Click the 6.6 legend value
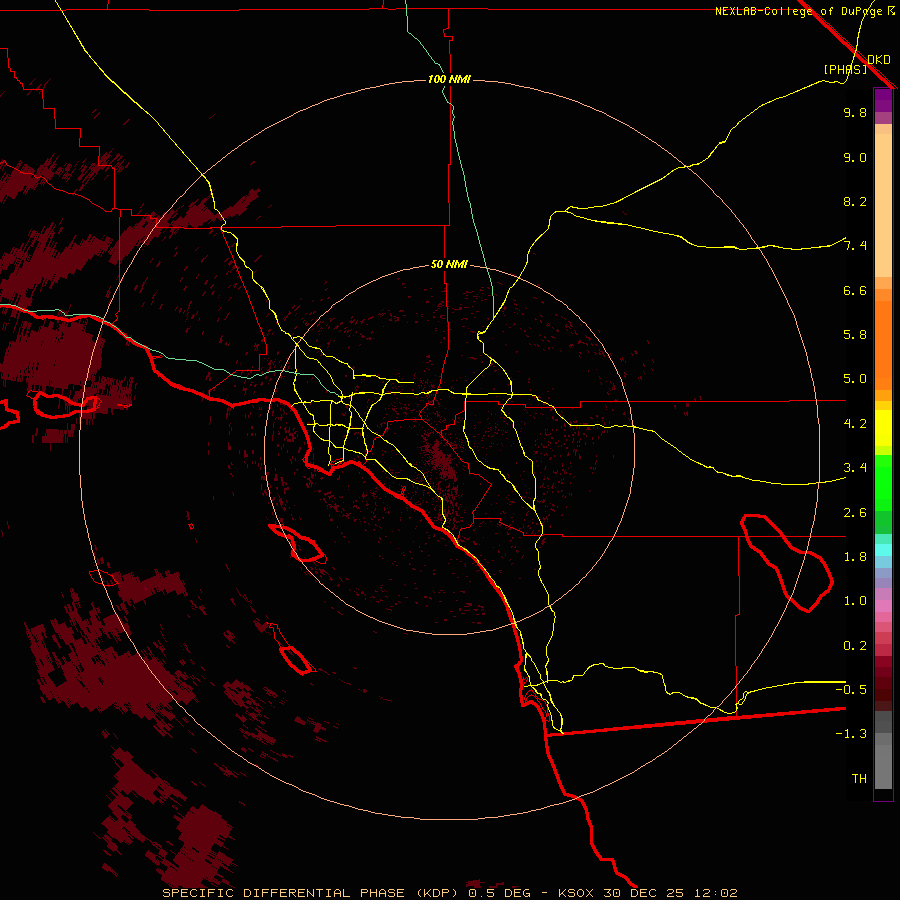Screen dimensions: 900x900 (855, 290)
